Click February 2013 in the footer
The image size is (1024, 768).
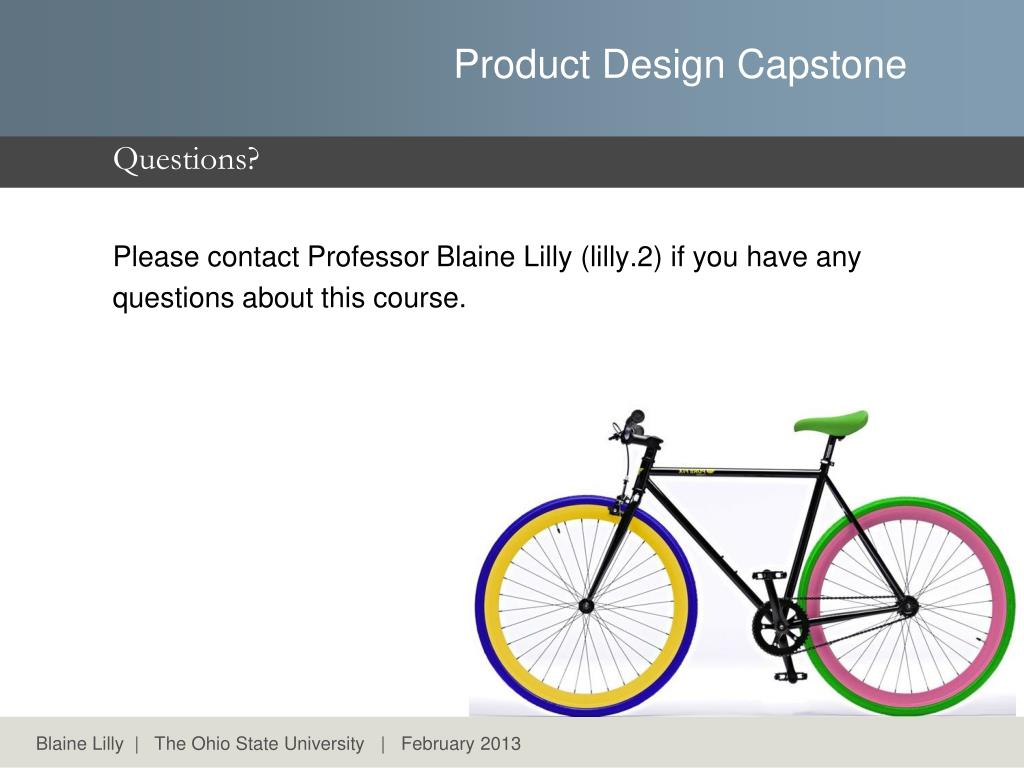461,744
